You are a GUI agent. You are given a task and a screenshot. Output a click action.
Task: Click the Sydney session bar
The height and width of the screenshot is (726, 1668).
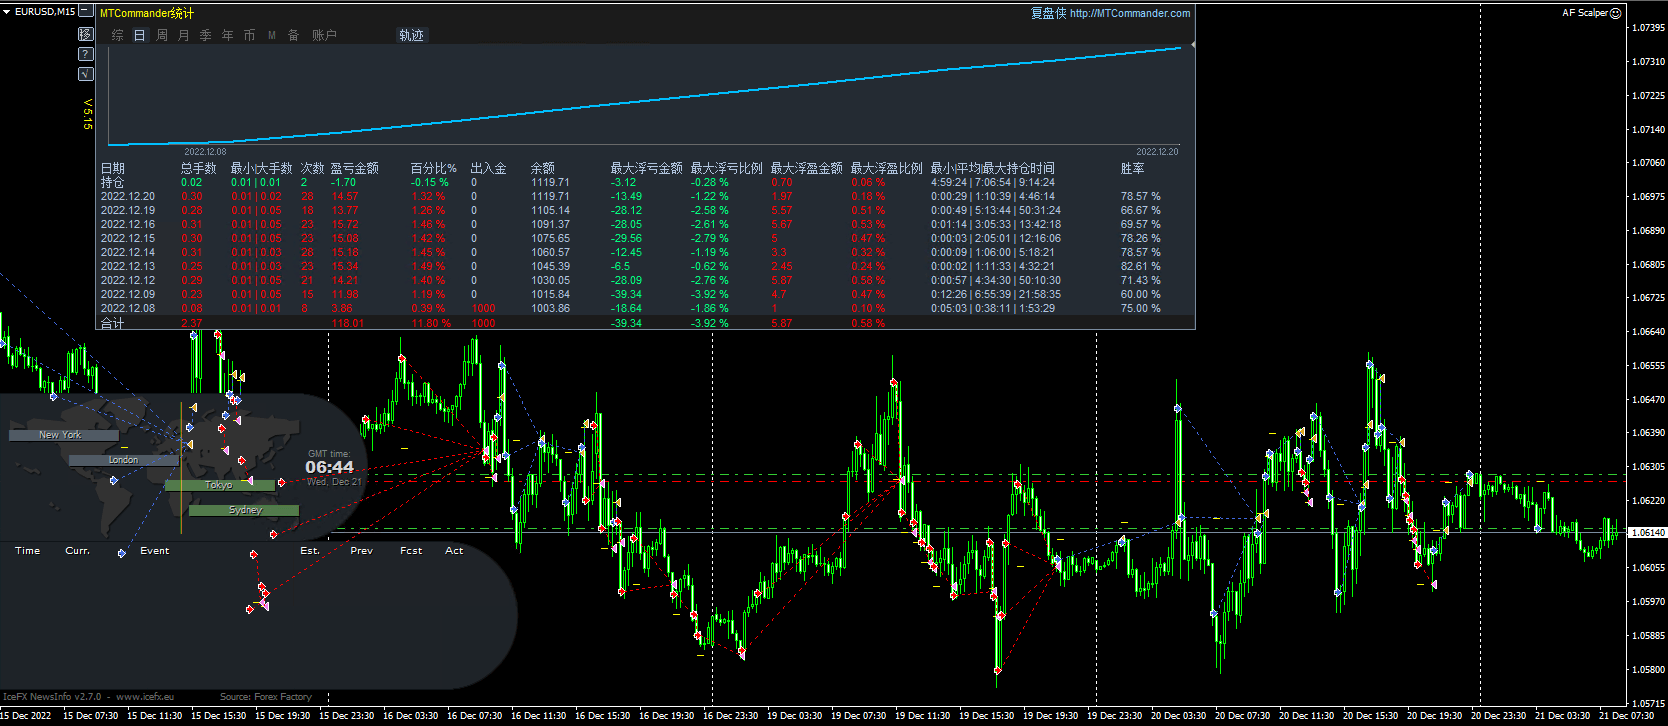pyautogui.click(x=244, y=510)
